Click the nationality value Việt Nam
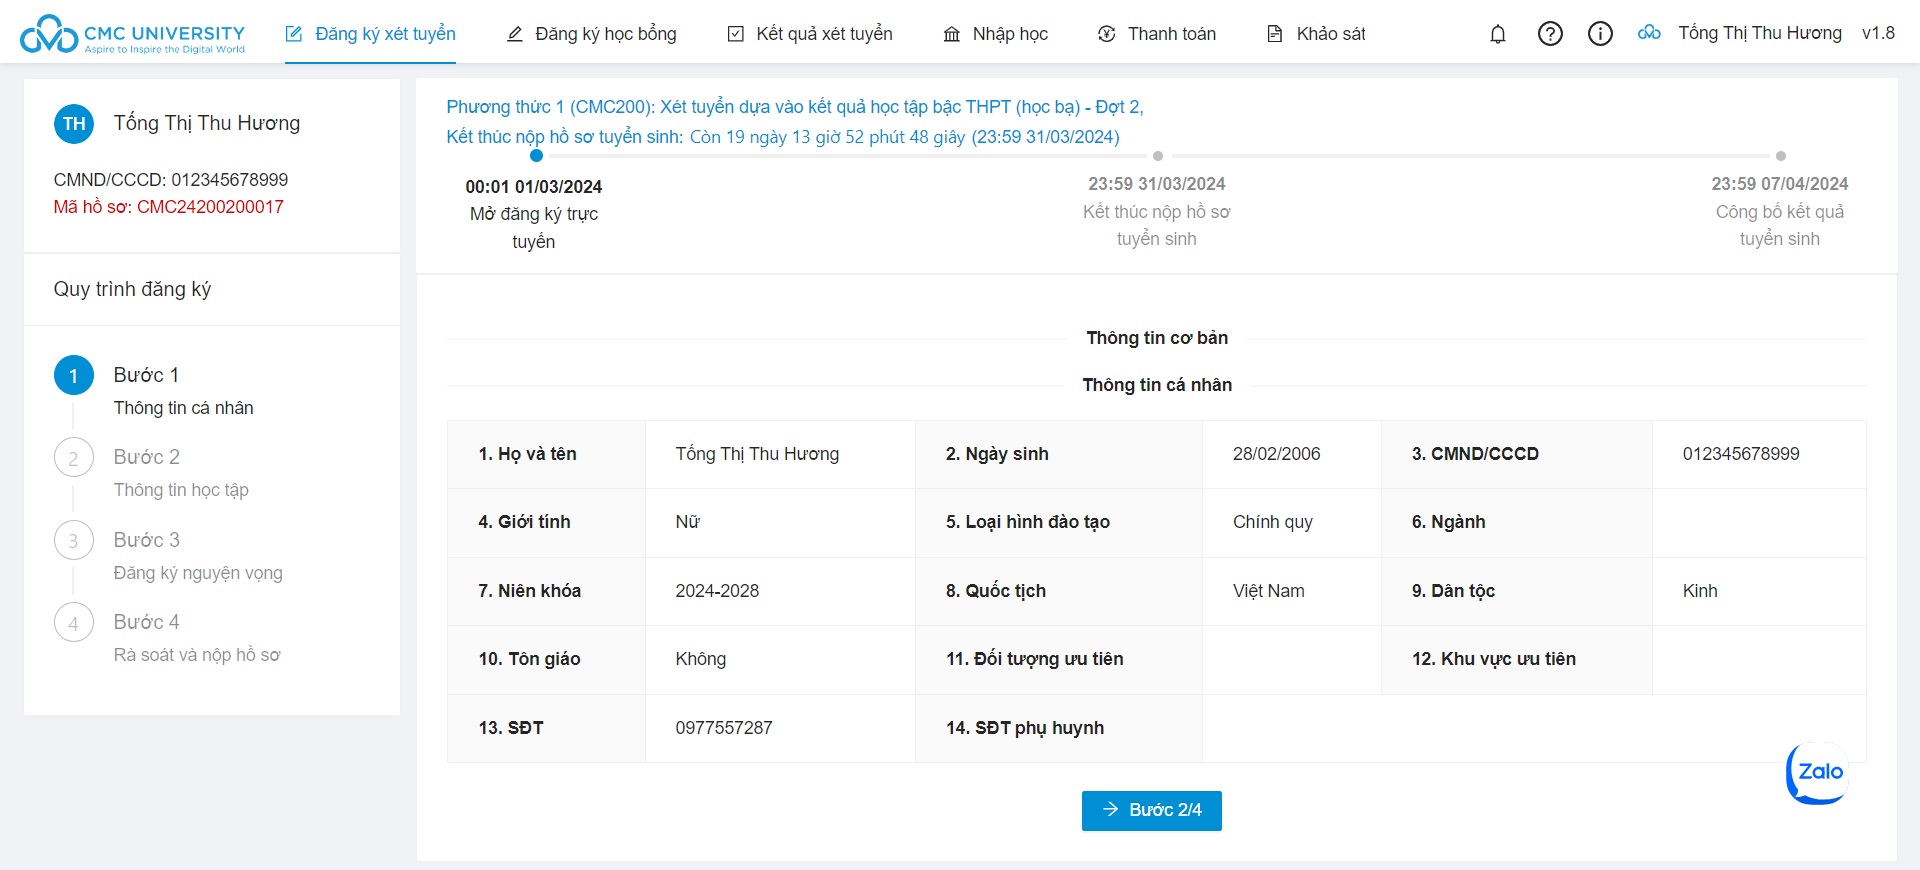Viewport: 1920px width, 870px height. coord(1269,591)
